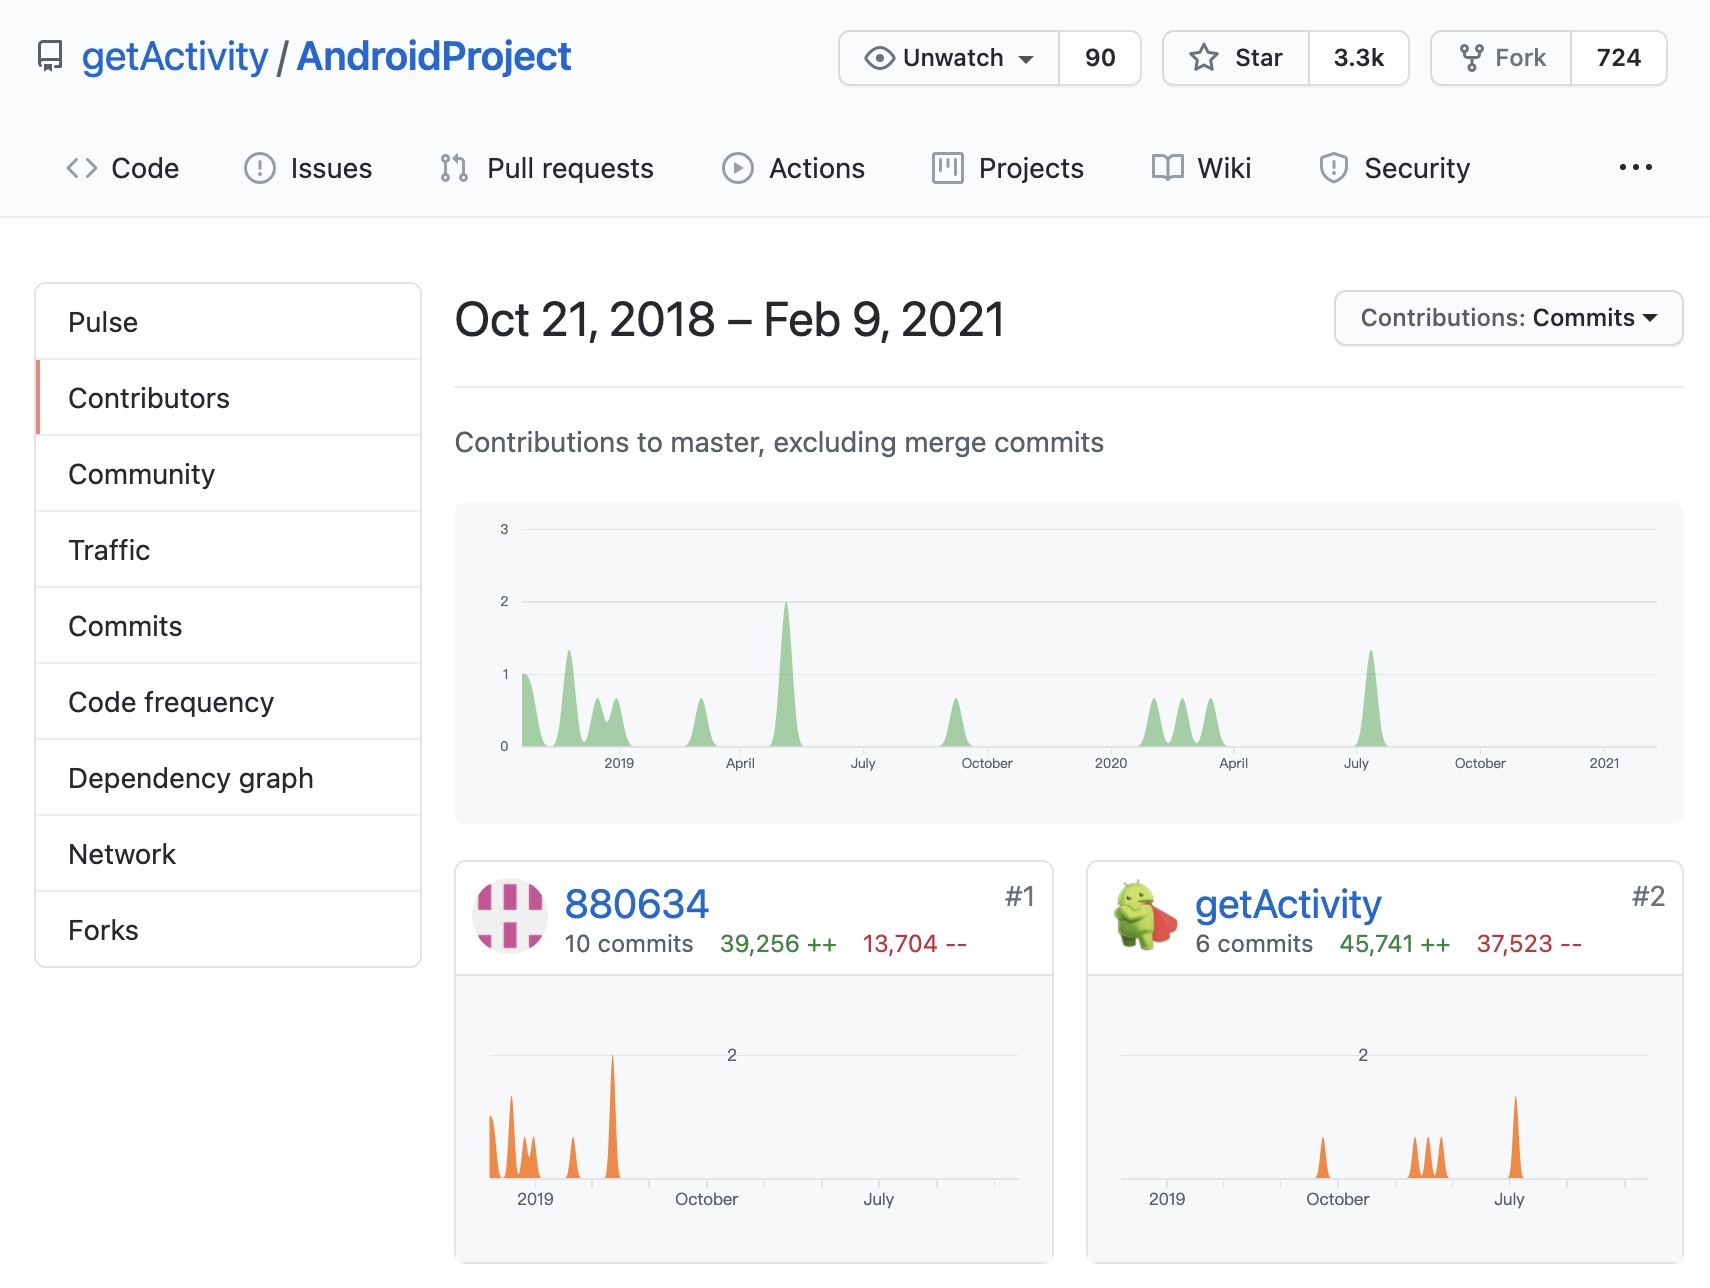Click the tallest green peak in commits chart

click(786, 680)
